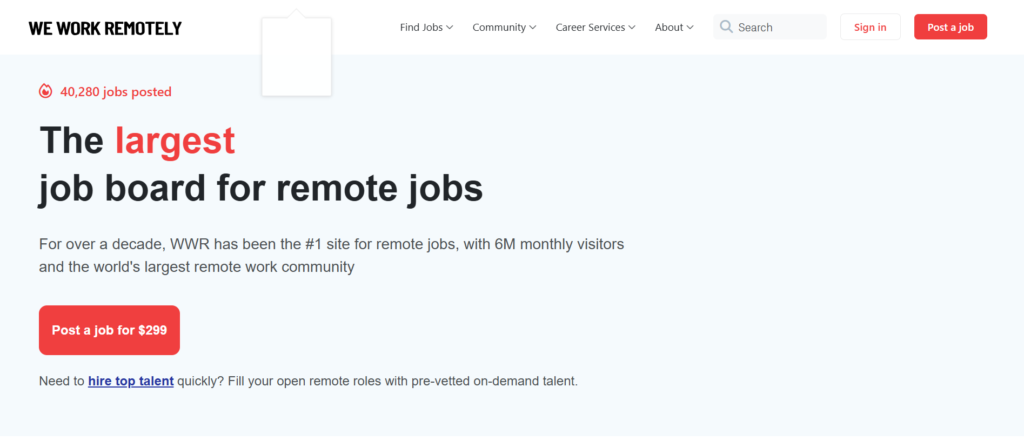Expand the Community chevron arrow

pos(533,27)
